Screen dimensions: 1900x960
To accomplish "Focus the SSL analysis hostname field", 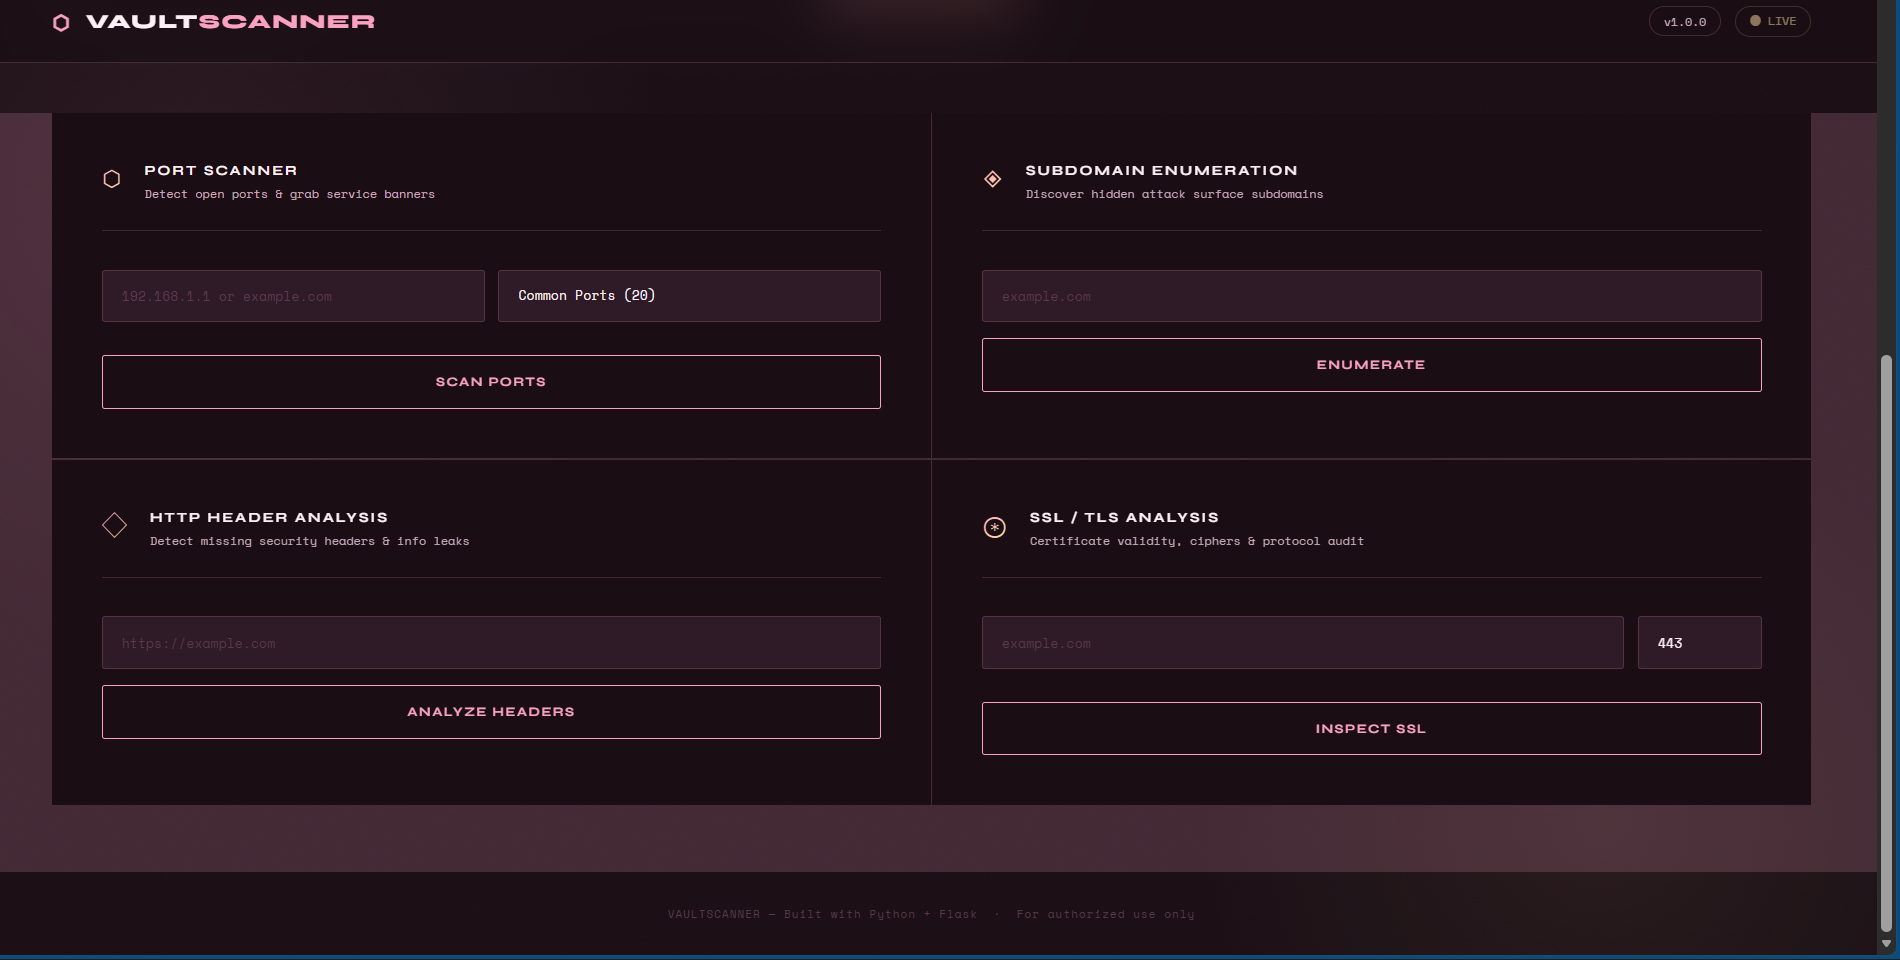I will coord(1302,643).
